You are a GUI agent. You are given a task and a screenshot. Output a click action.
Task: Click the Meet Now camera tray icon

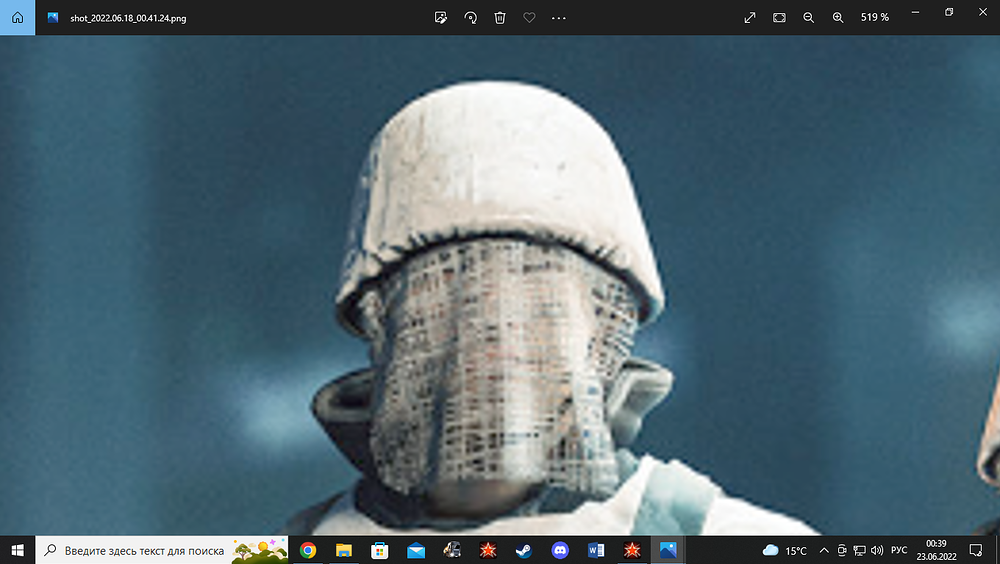842,550
